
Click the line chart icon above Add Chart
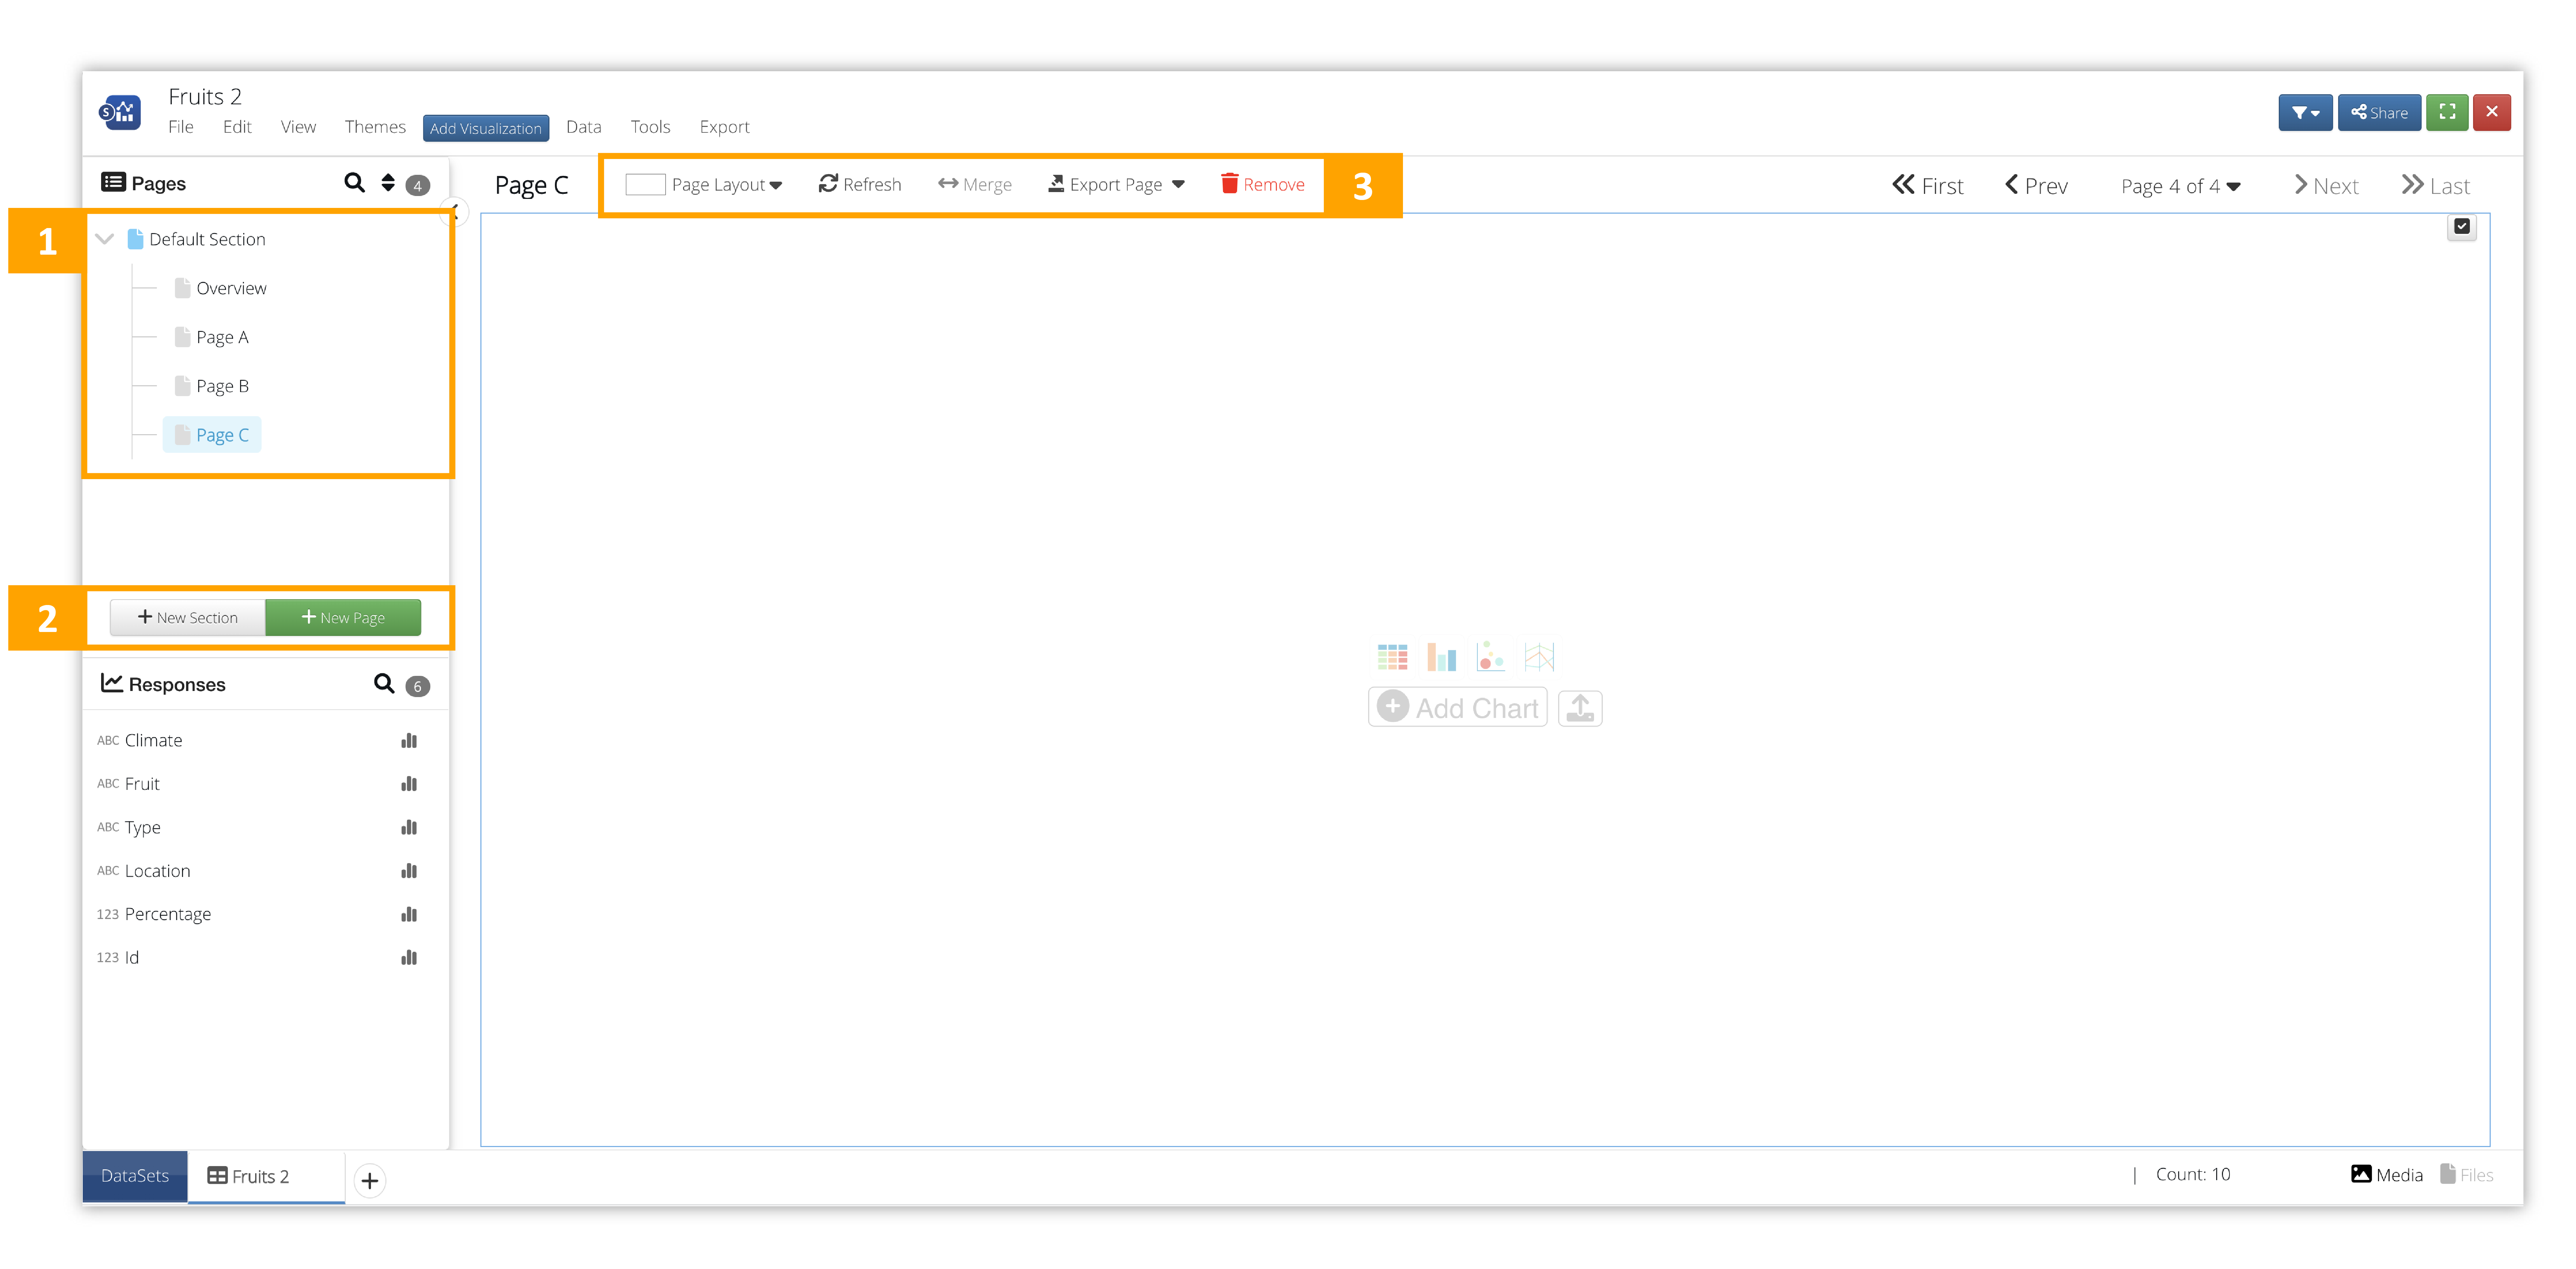[x=1539, y=657]
